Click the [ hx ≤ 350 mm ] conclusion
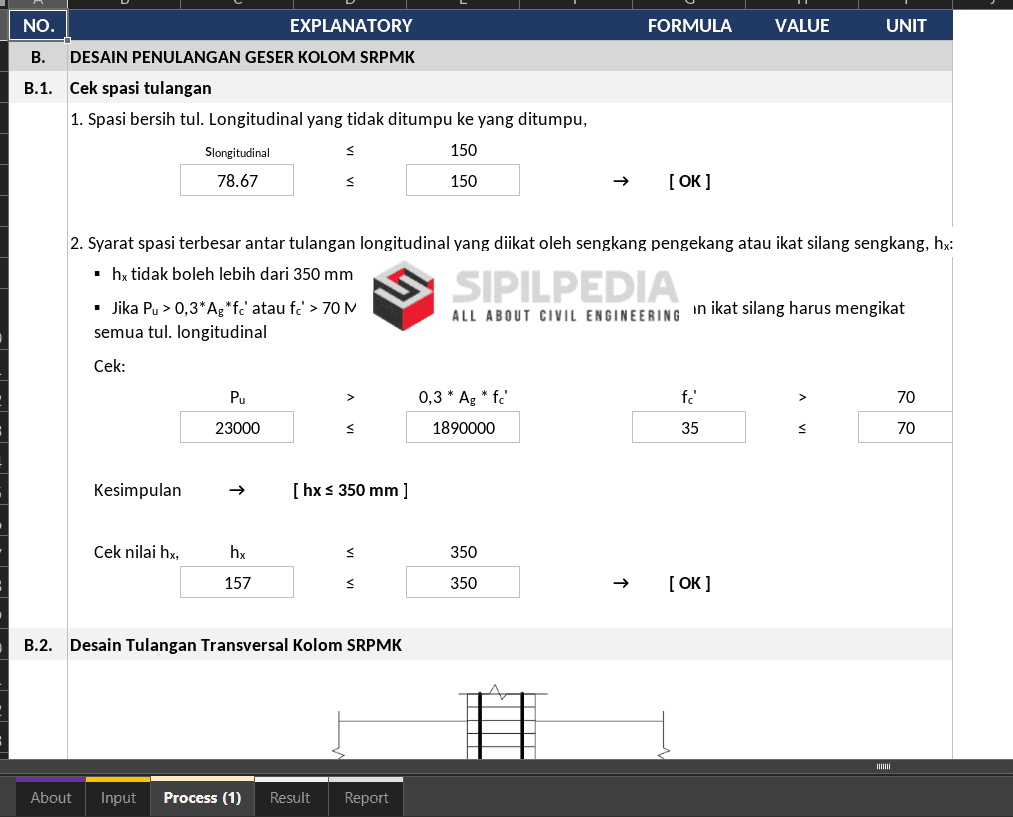 click(350, 490)
